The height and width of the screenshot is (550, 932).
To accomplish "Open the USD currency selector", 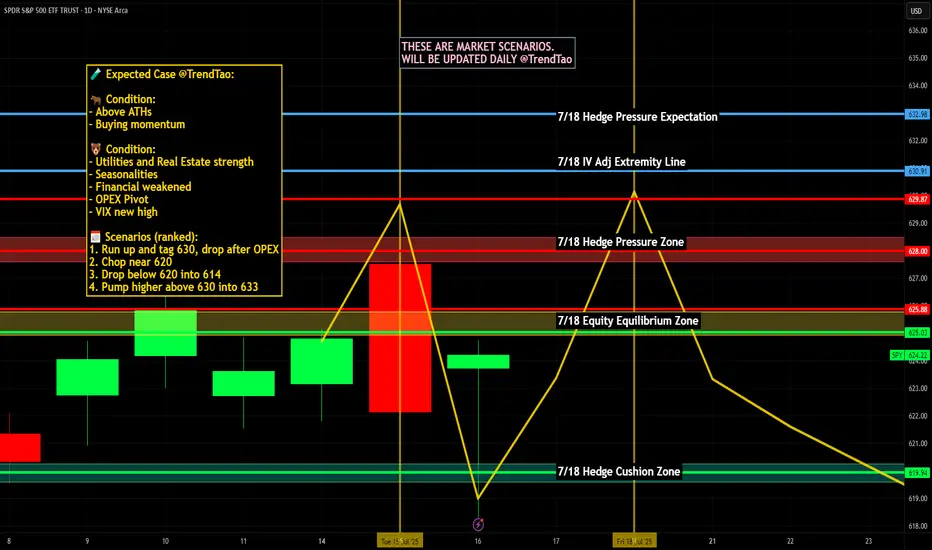I will [x=916, y=11].
